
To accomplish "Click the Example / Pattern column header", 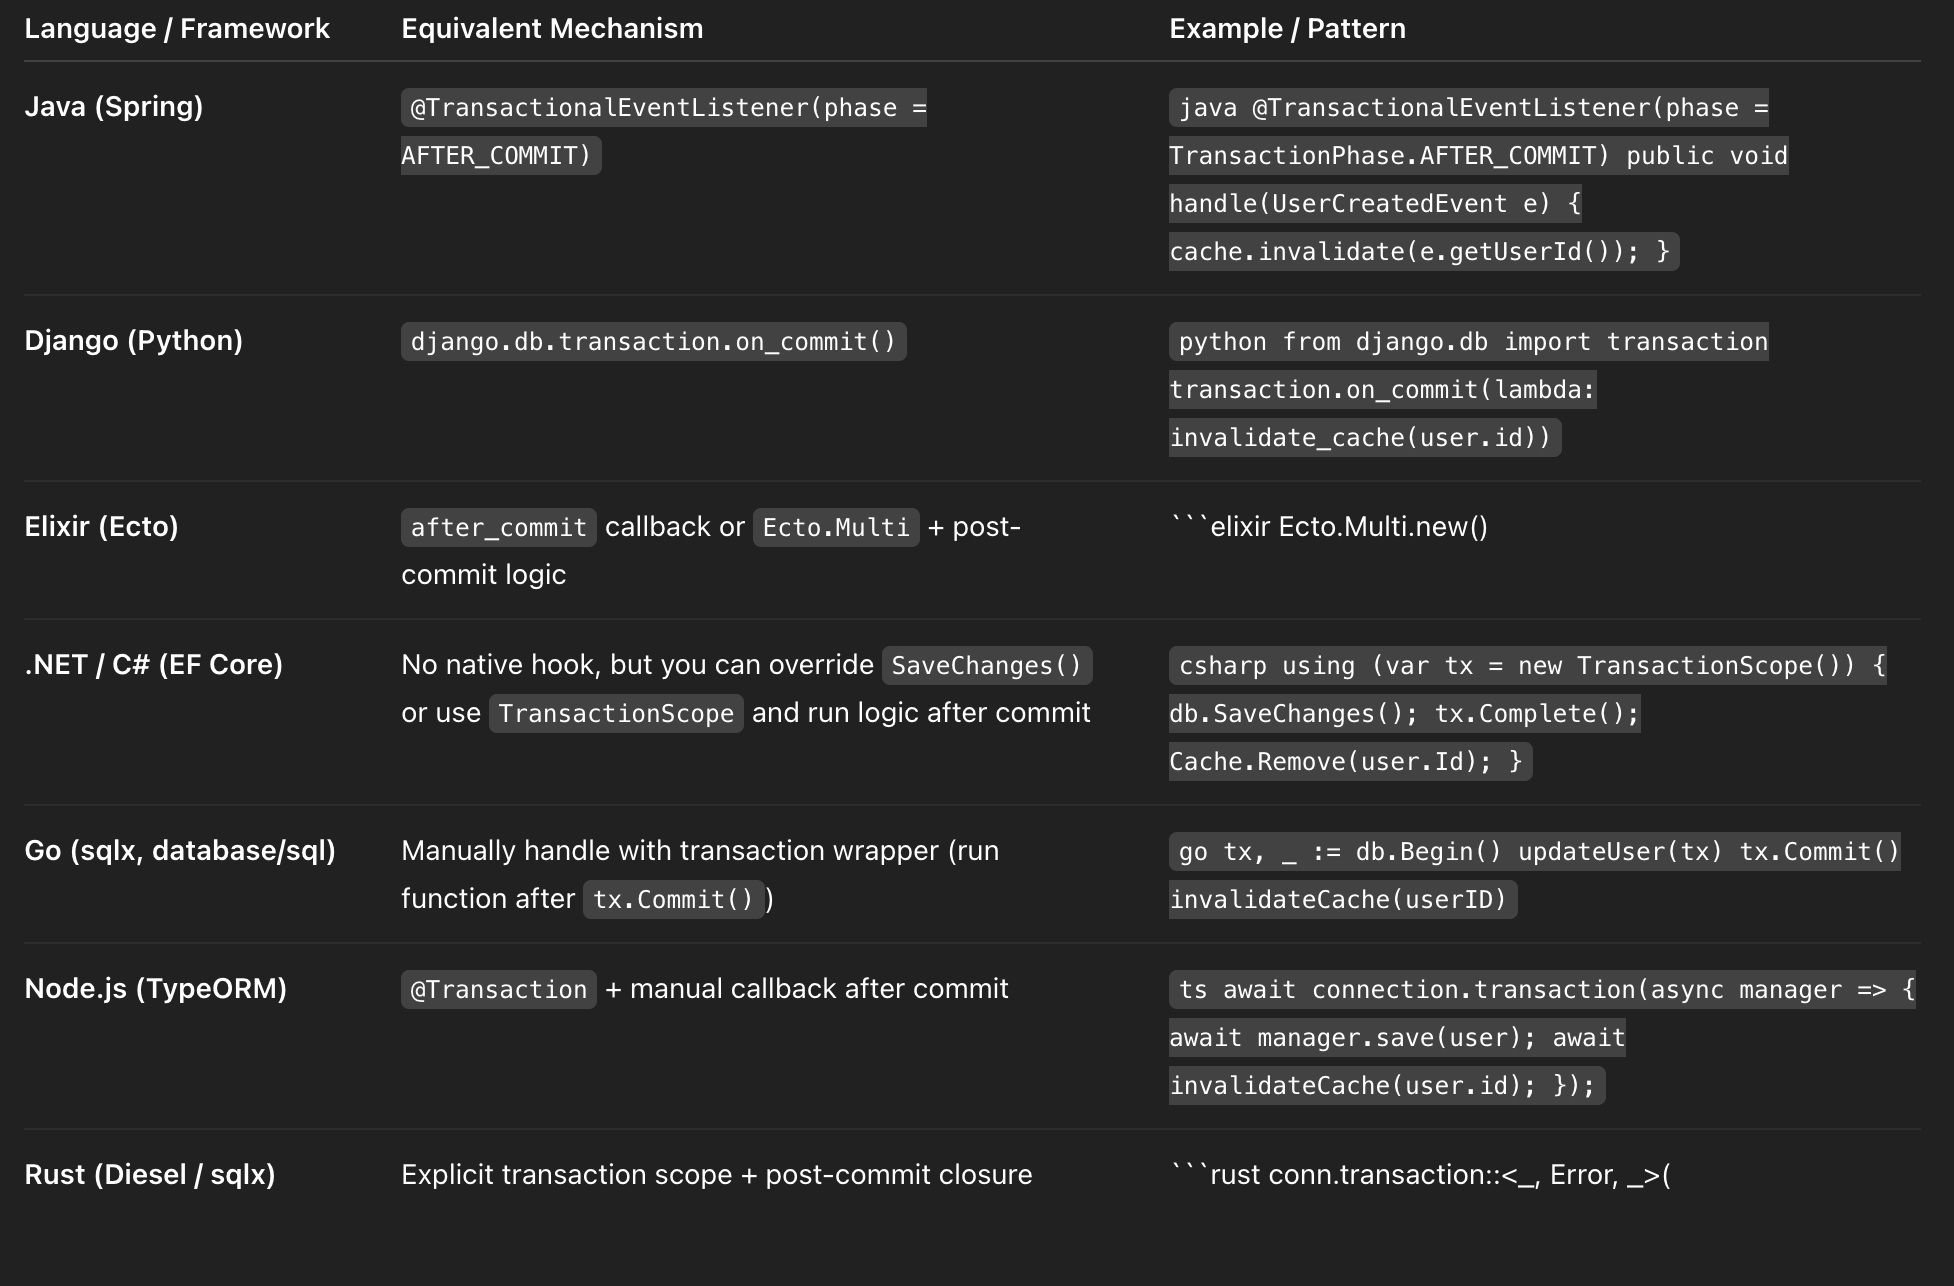I will click(1287, 29).
